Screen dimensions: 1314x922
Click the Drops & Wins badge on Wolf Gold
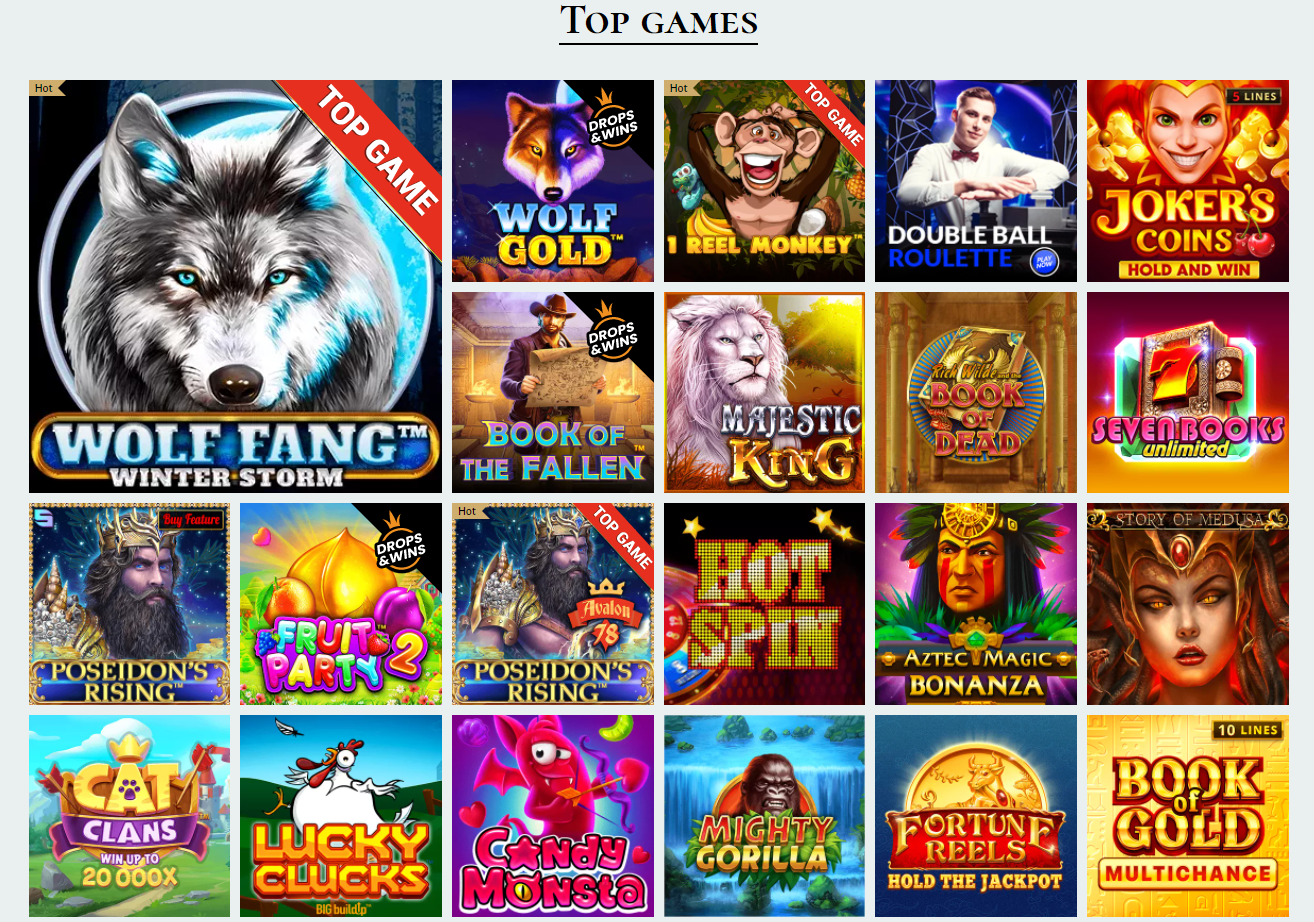(613, 120)
